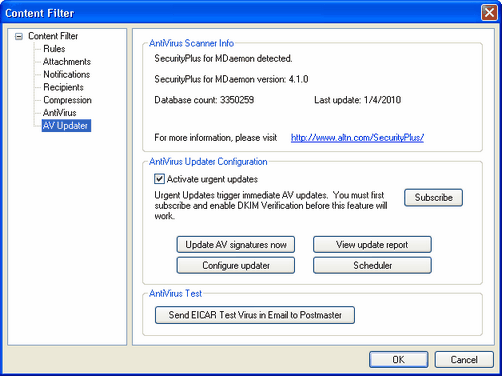Send EICAR Test Virus to Postmaster
502x376 pixels.
click(255, 315)
